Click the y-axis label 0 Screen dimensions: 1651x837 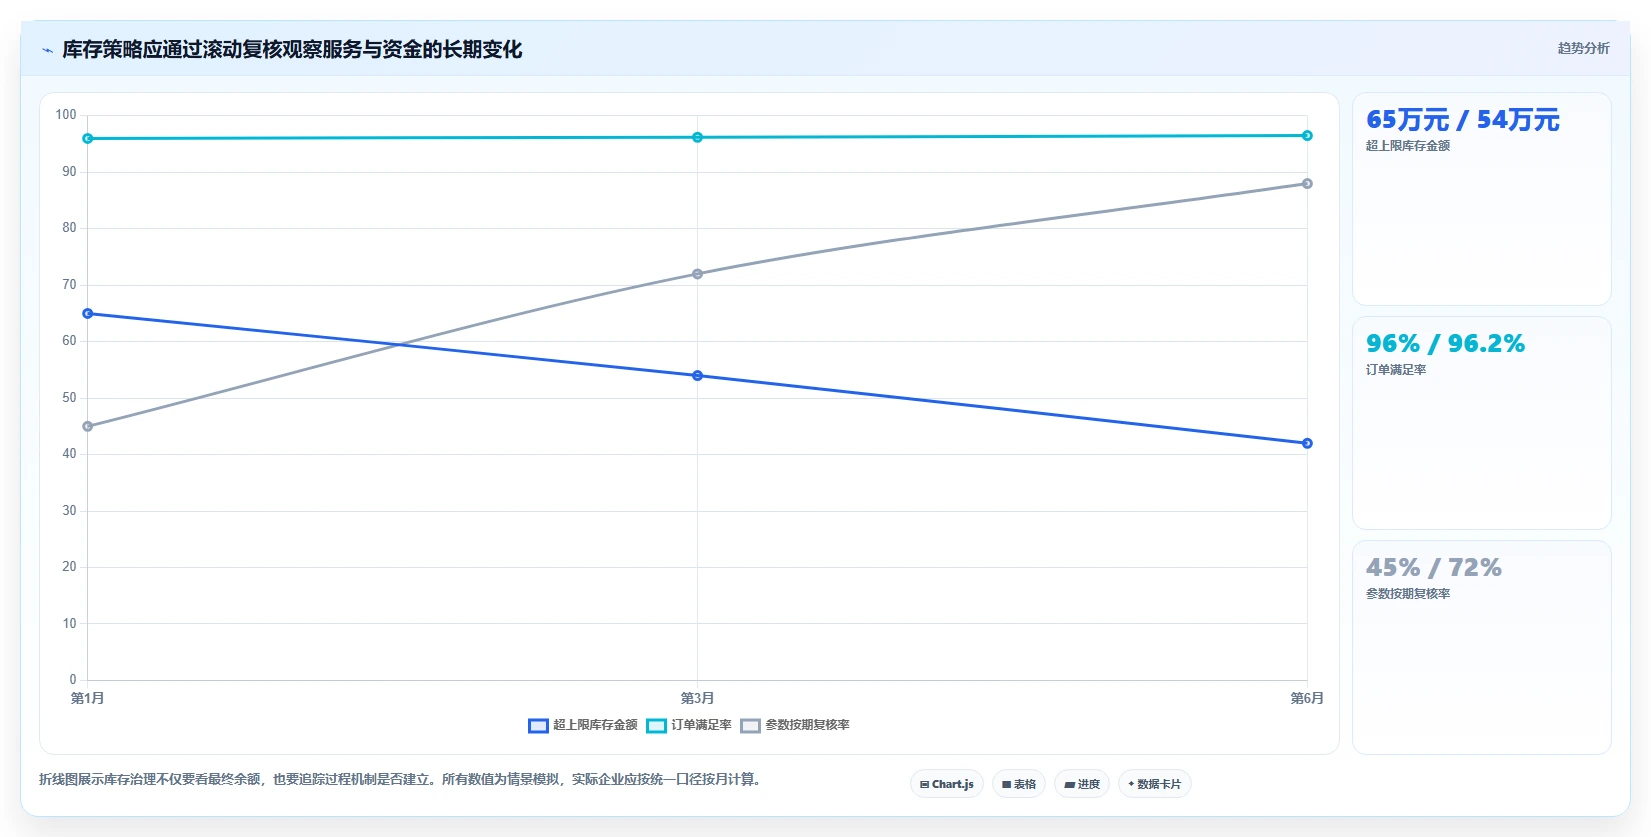[73, 680]
